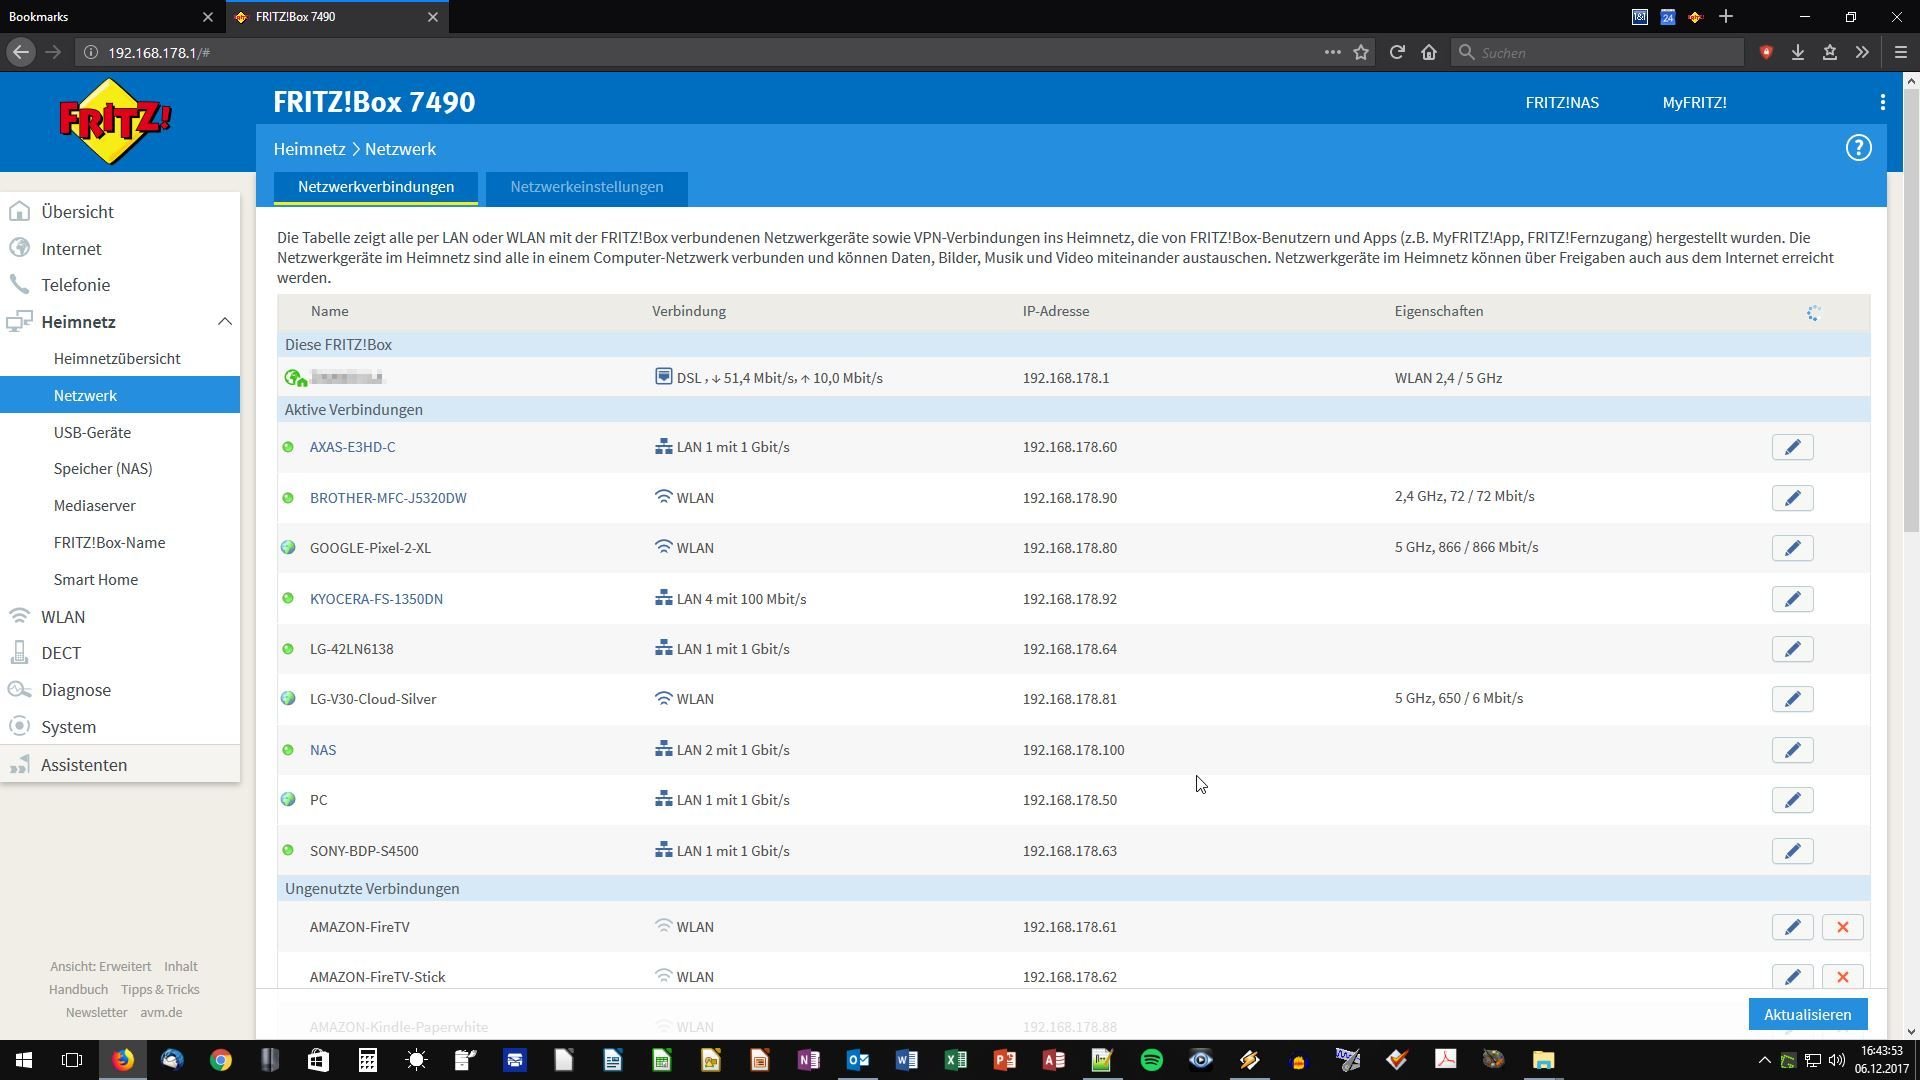Open the MyFRITZ! link
Image resolution: width=1920 pixels, height=1080 pixels.
1694,103
